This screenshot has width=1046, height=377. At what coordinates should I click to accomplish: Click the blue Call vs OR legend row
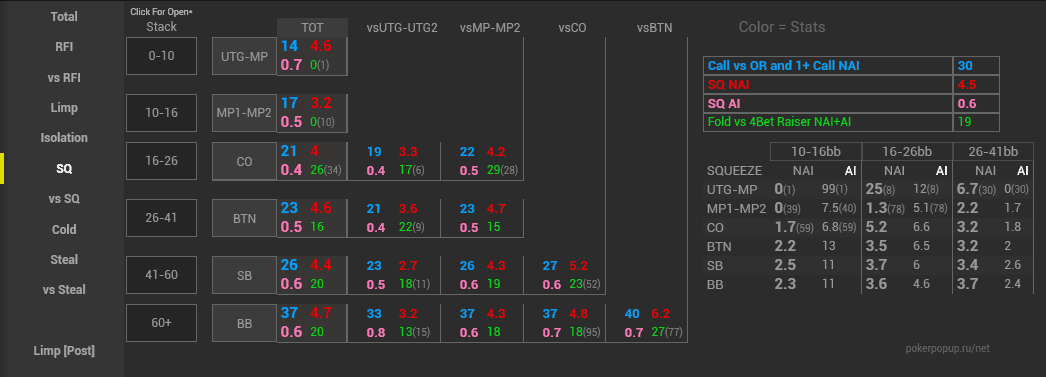(x=828, y=65)
